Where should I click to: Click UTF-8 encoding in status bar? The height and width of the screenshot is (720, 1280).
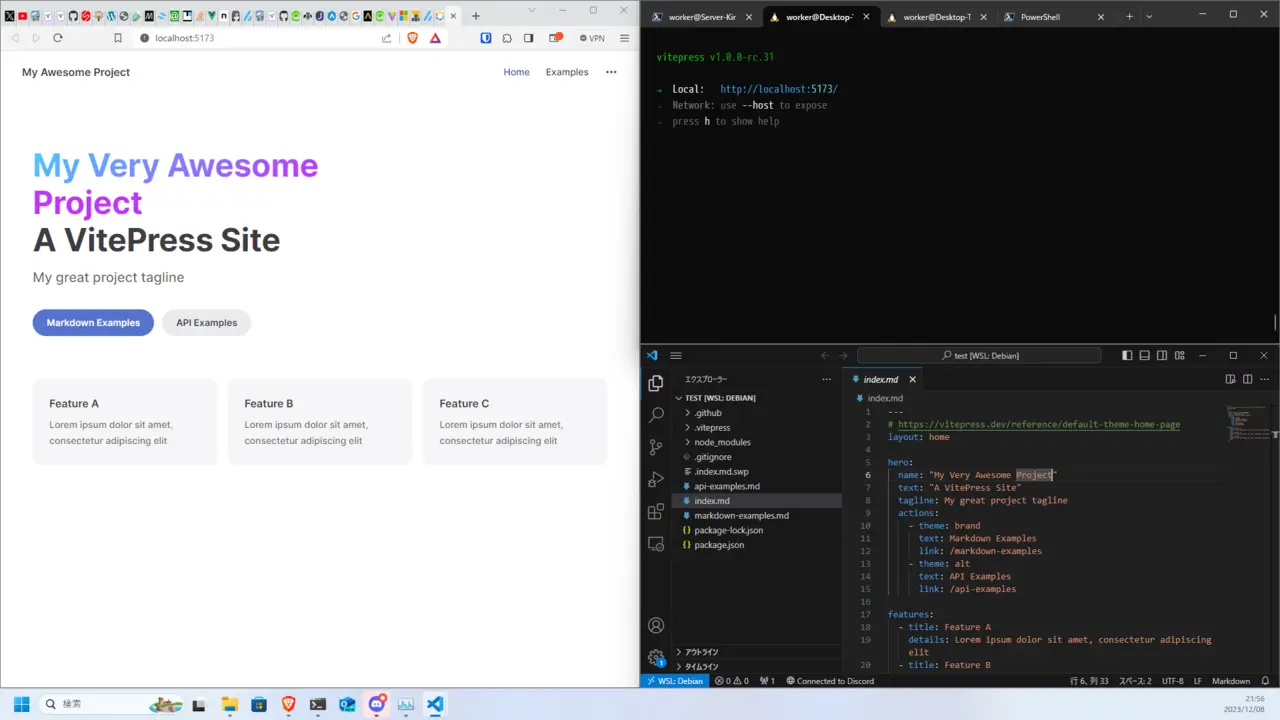pos(1173,681)
